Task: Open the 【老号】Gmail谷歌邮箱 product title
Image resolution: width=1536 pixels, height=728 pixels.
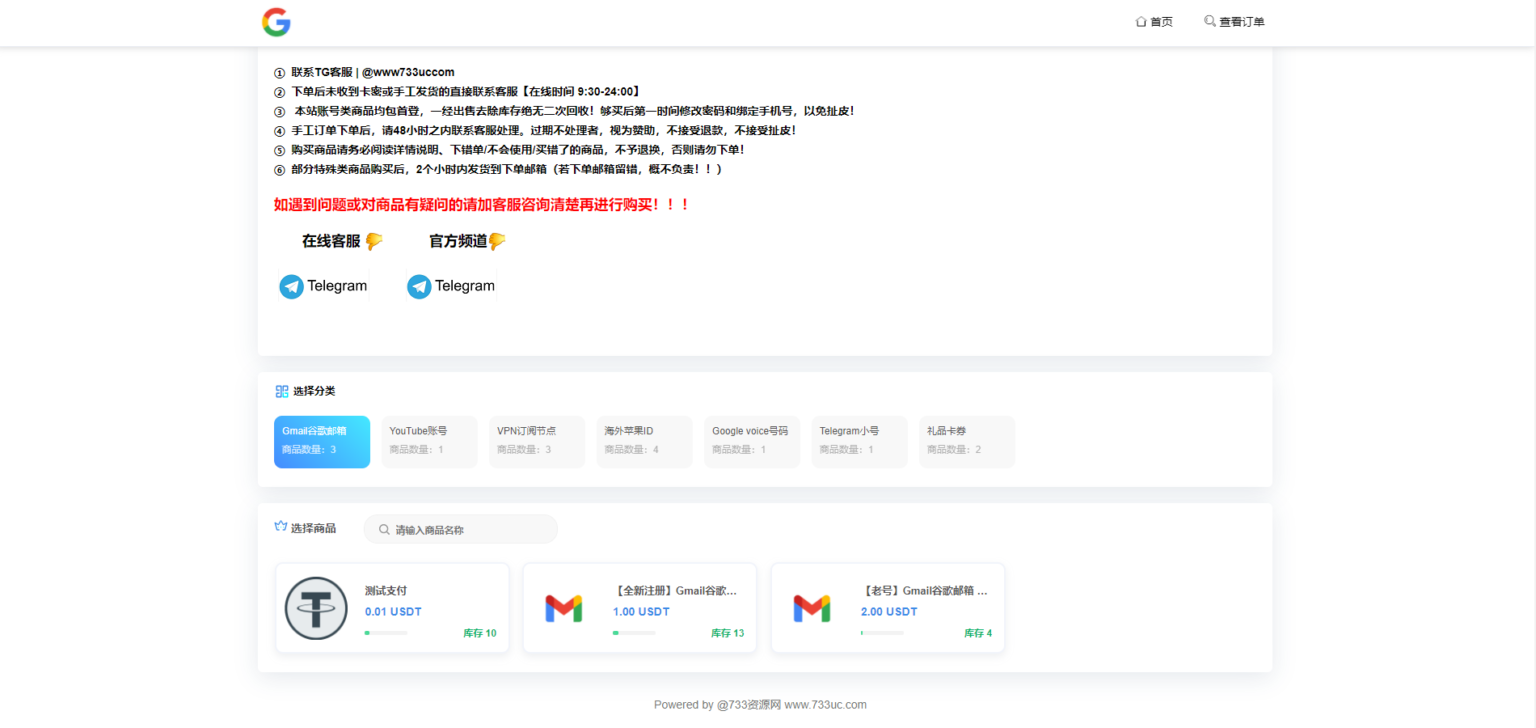Action: tap(925, 591)
